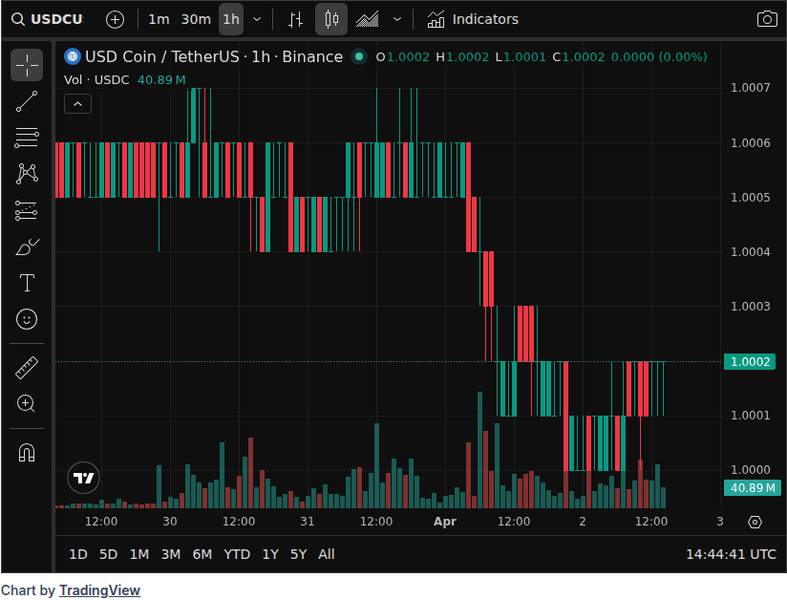The image size is (787, 600).
Task: Set range to 1M
Action: pos(139,554)
